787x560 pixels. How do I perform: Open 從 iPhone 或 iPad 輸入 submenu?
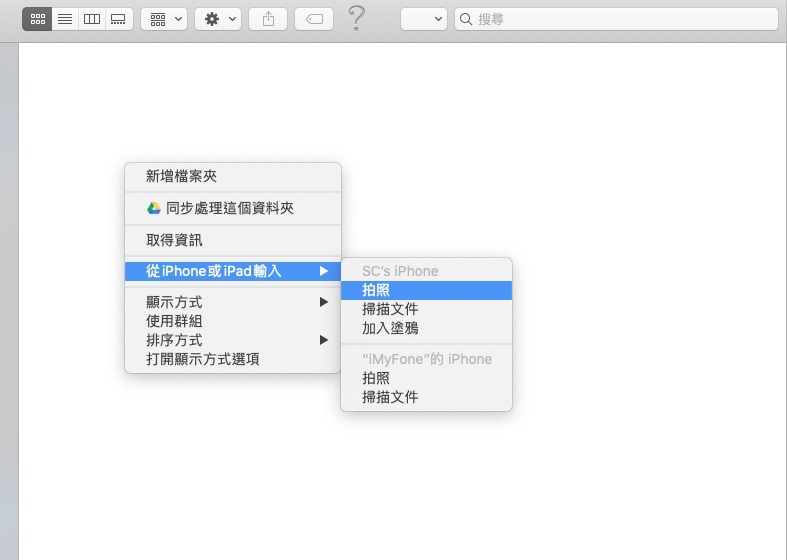tap(233, 271)
